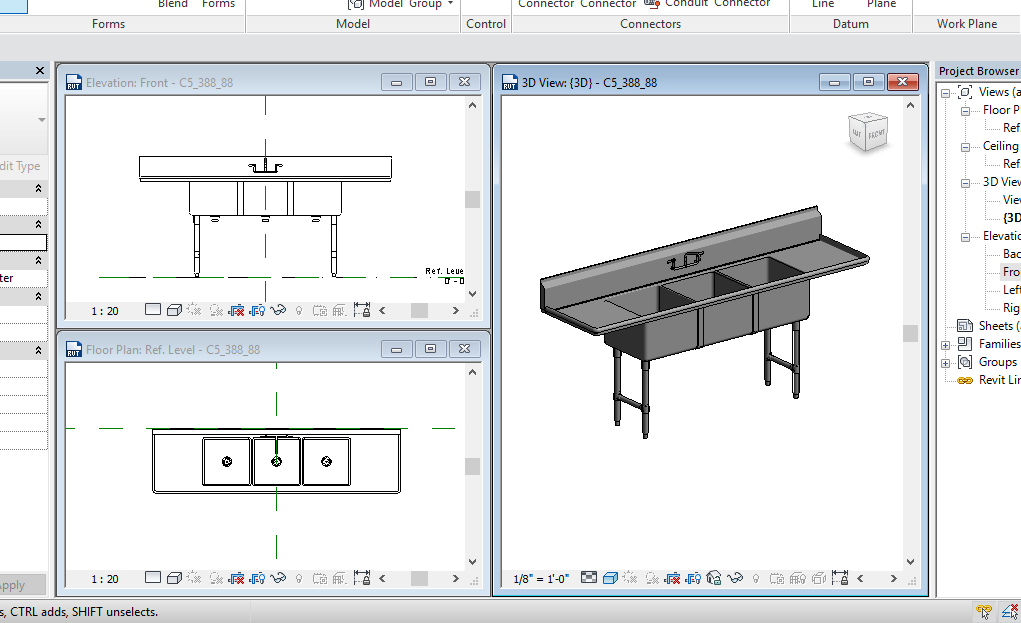Screen dimensions: 1021x623
Task: Toggle the crop view in the floor plan
Action: click(x=235, y=578)
